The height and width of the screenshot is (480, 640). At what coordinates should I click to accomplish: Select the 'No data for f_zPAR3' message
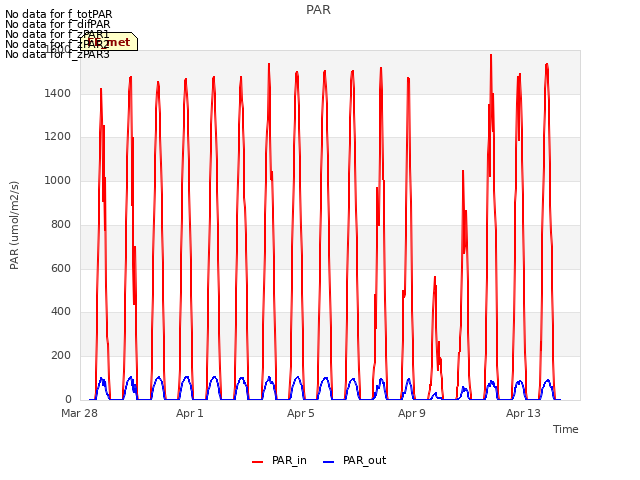(57, 54)
